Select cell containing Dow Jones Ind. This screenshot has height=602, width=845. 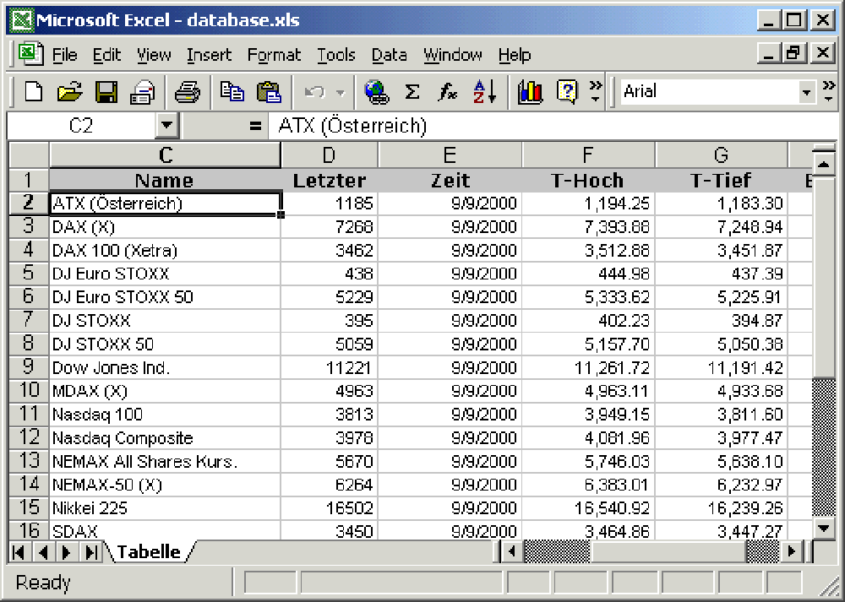tap(165, 368)
